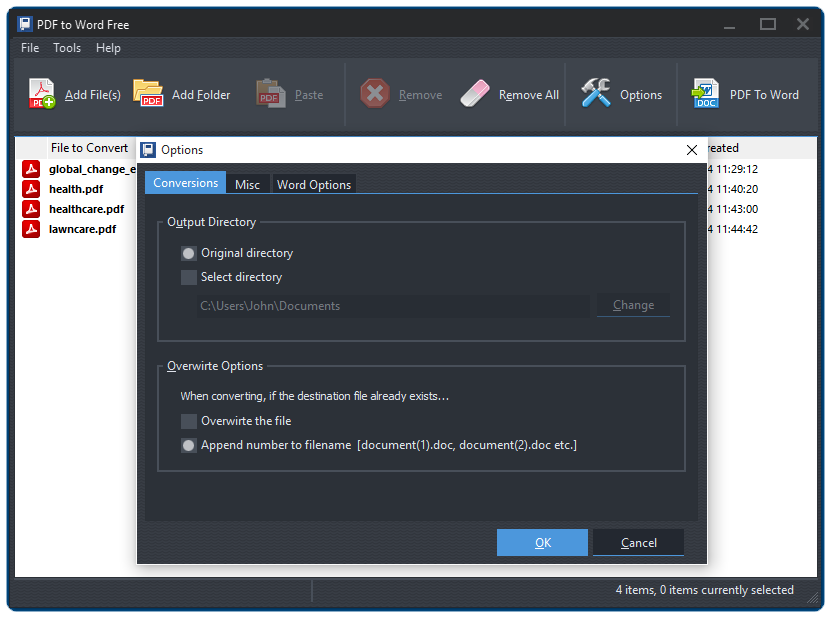Click PDF icon beside global_change file

(x=31, y=169)
